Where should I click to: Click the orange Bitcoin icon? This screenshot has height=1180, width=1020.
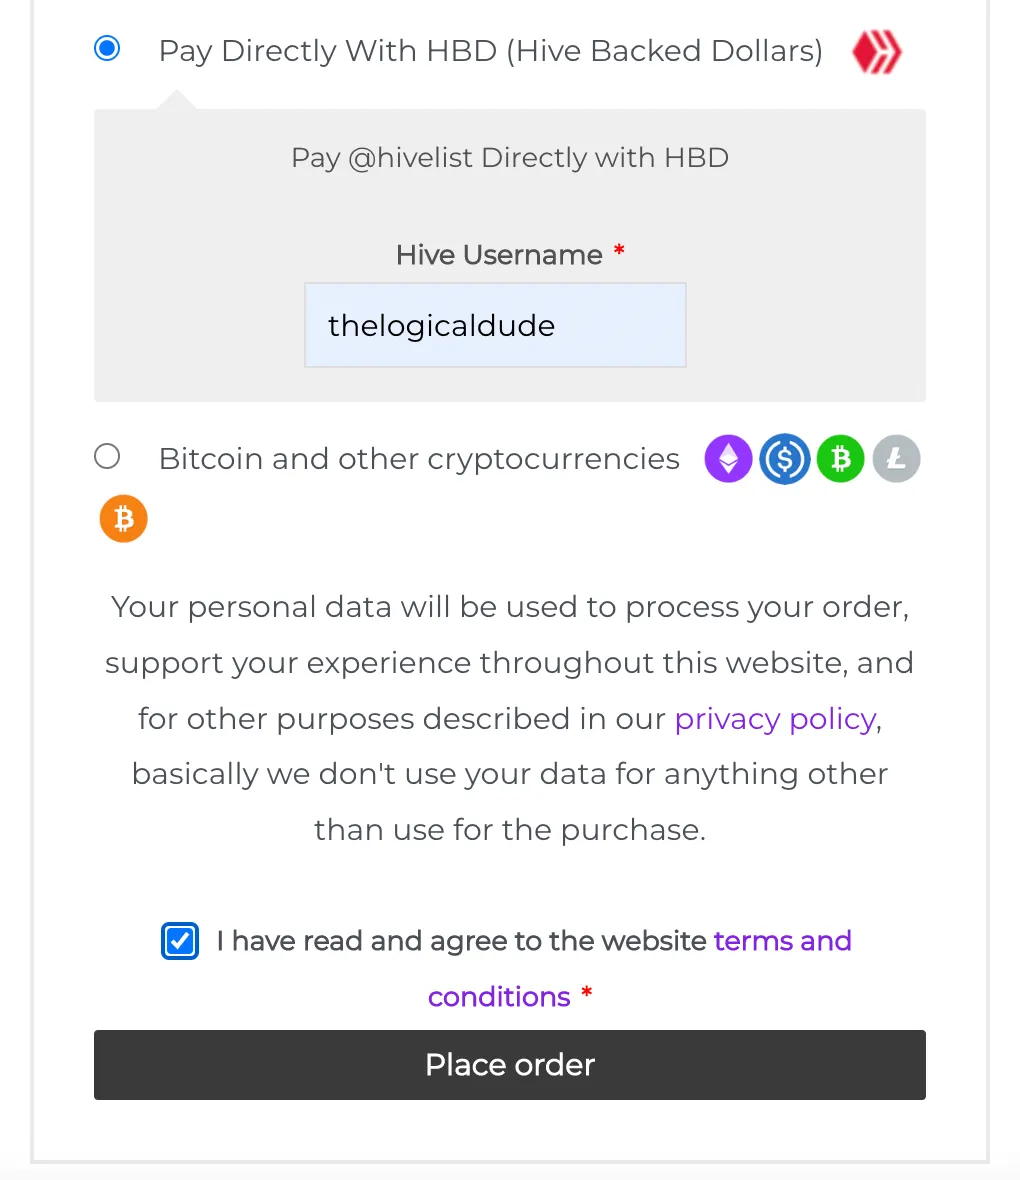point(123,519)
